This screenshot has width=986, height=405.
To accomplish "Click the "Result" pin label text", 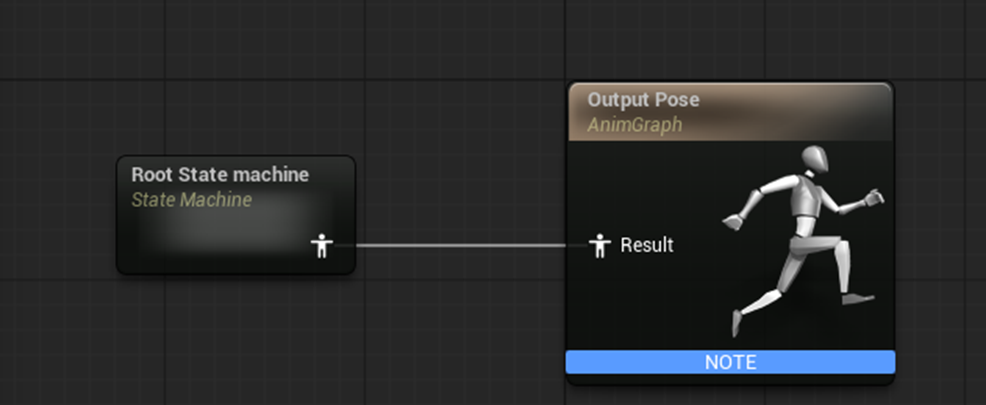I will click(x=647, y=245).
